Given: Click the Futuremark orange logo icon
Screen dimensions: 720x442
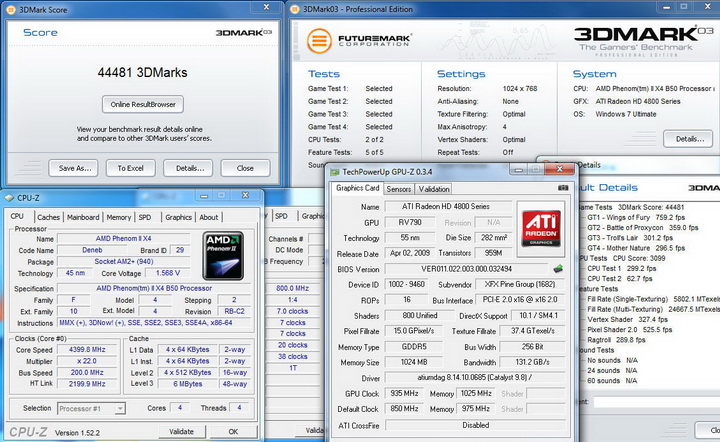Looking at the screenshot, I should click(x=319, y=41).
